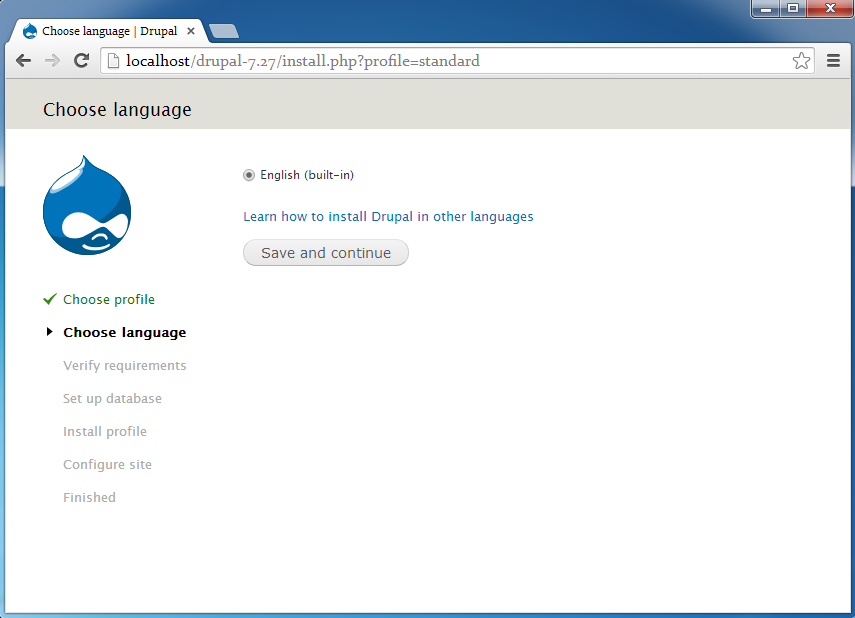The width and height of the screenshot is (855, 618).
Task: Click the Set up database step
Action: (112, 399)
